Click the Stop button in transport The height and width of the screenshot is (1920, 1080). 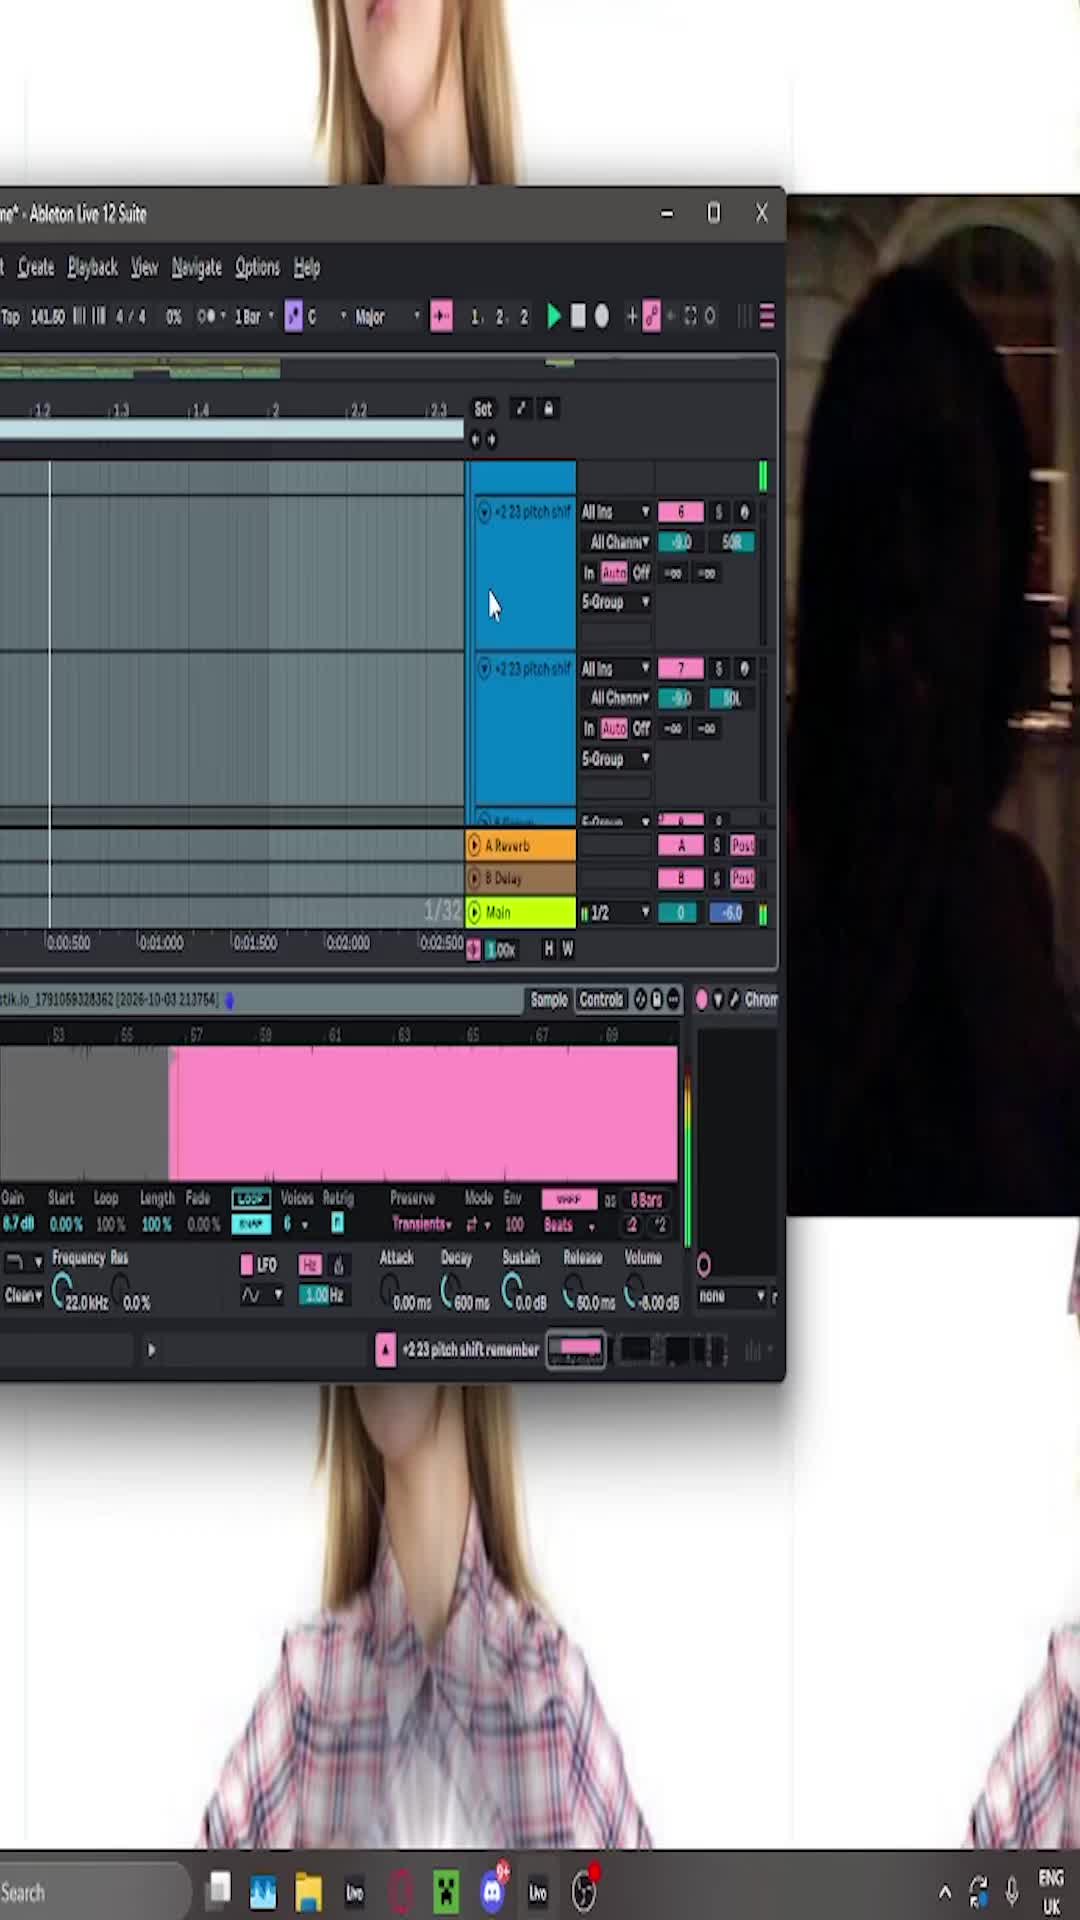(x=578, y=317)
